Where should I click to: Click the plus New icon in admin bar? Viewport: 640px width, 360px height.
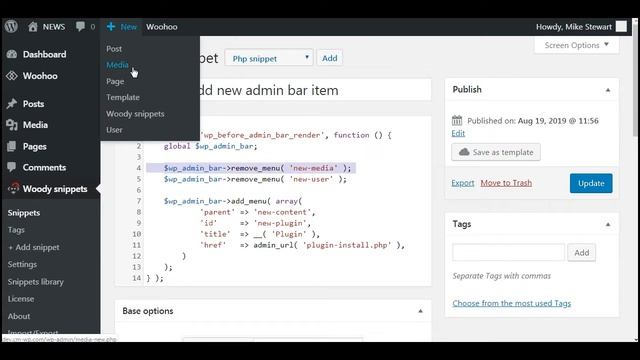pyautogui.click(x=111, y=27)
